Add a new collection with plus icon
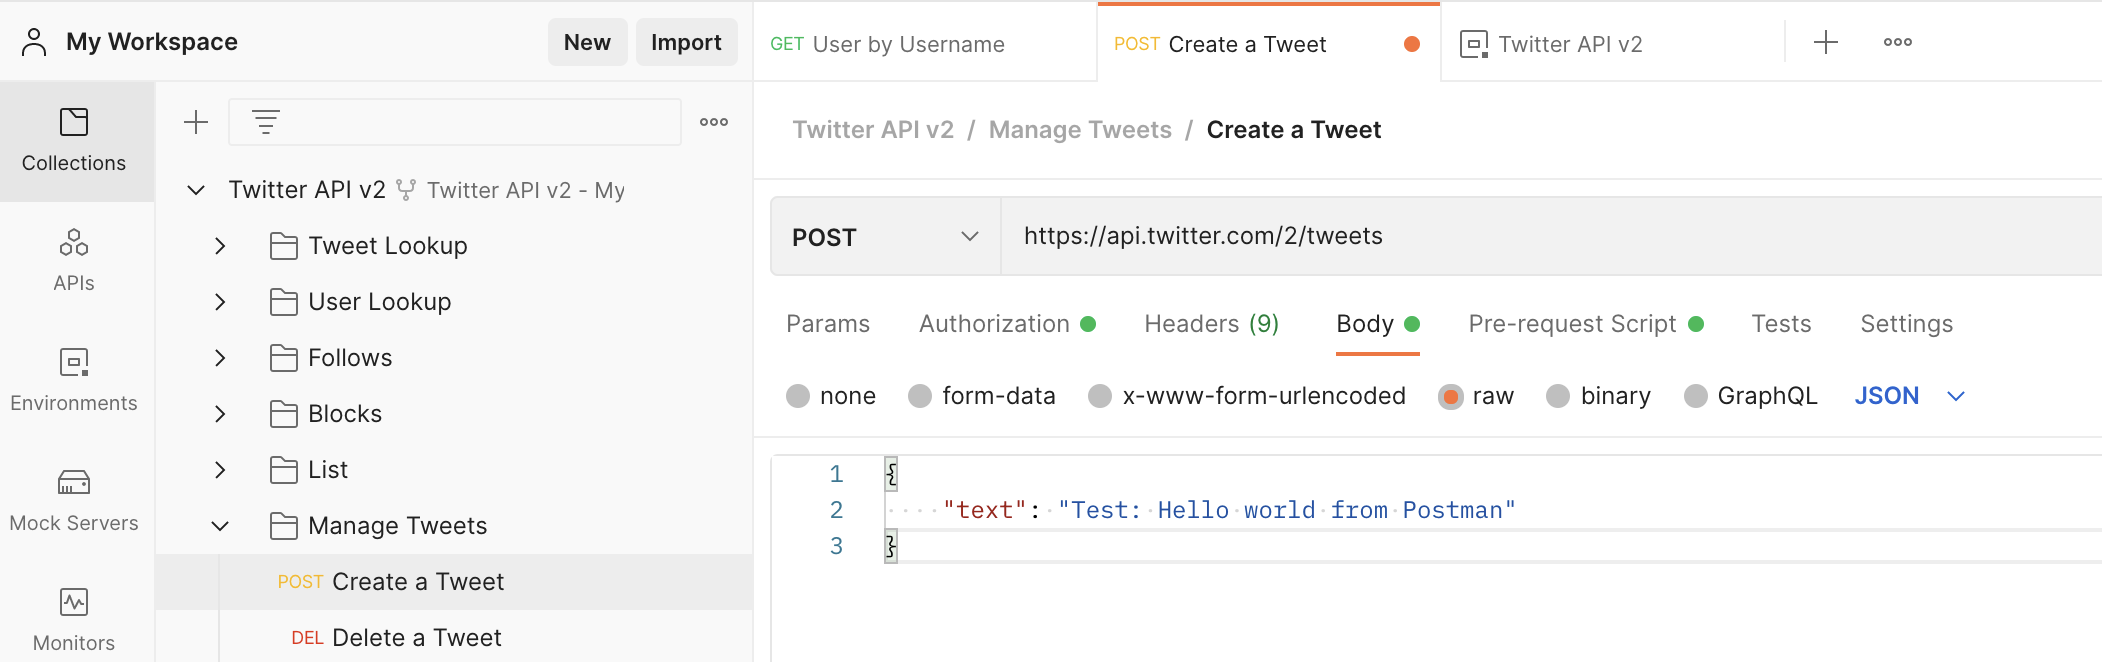This screenshot has width=2102, height=662. click(196, 122)
